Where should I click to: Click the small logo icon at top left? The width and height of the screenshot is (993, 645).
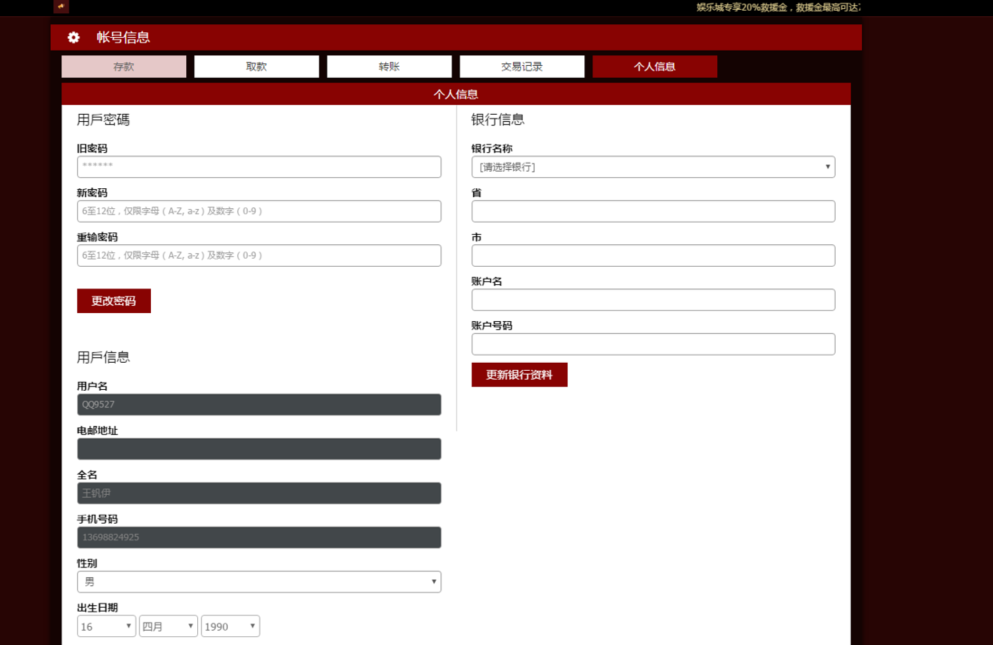tap(61, 7)
